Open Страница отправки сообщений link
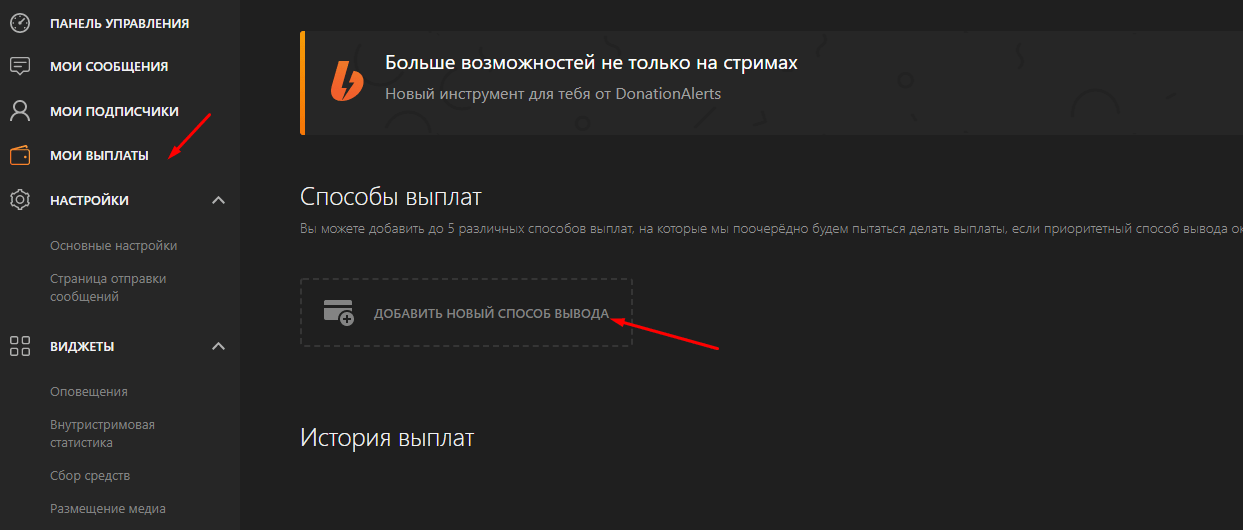Image resolution: width=1243 pixels, height=530 pixels. click(x=108, y=288)
